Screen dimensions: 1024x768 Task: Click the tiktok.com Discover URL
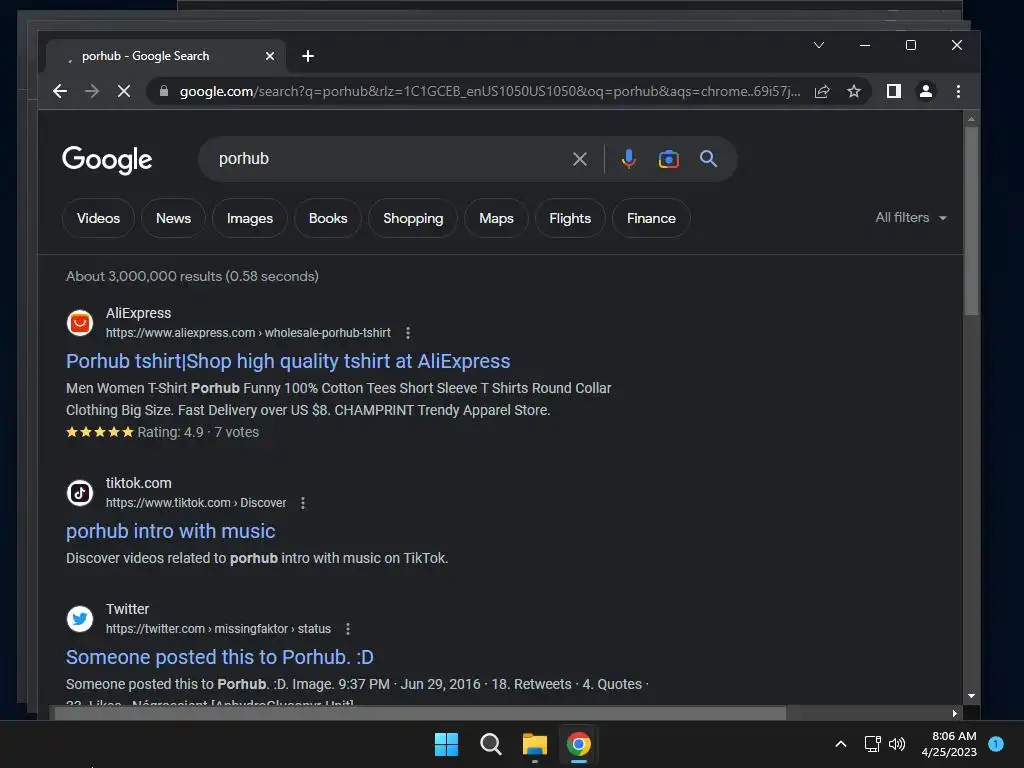(196, 503)
